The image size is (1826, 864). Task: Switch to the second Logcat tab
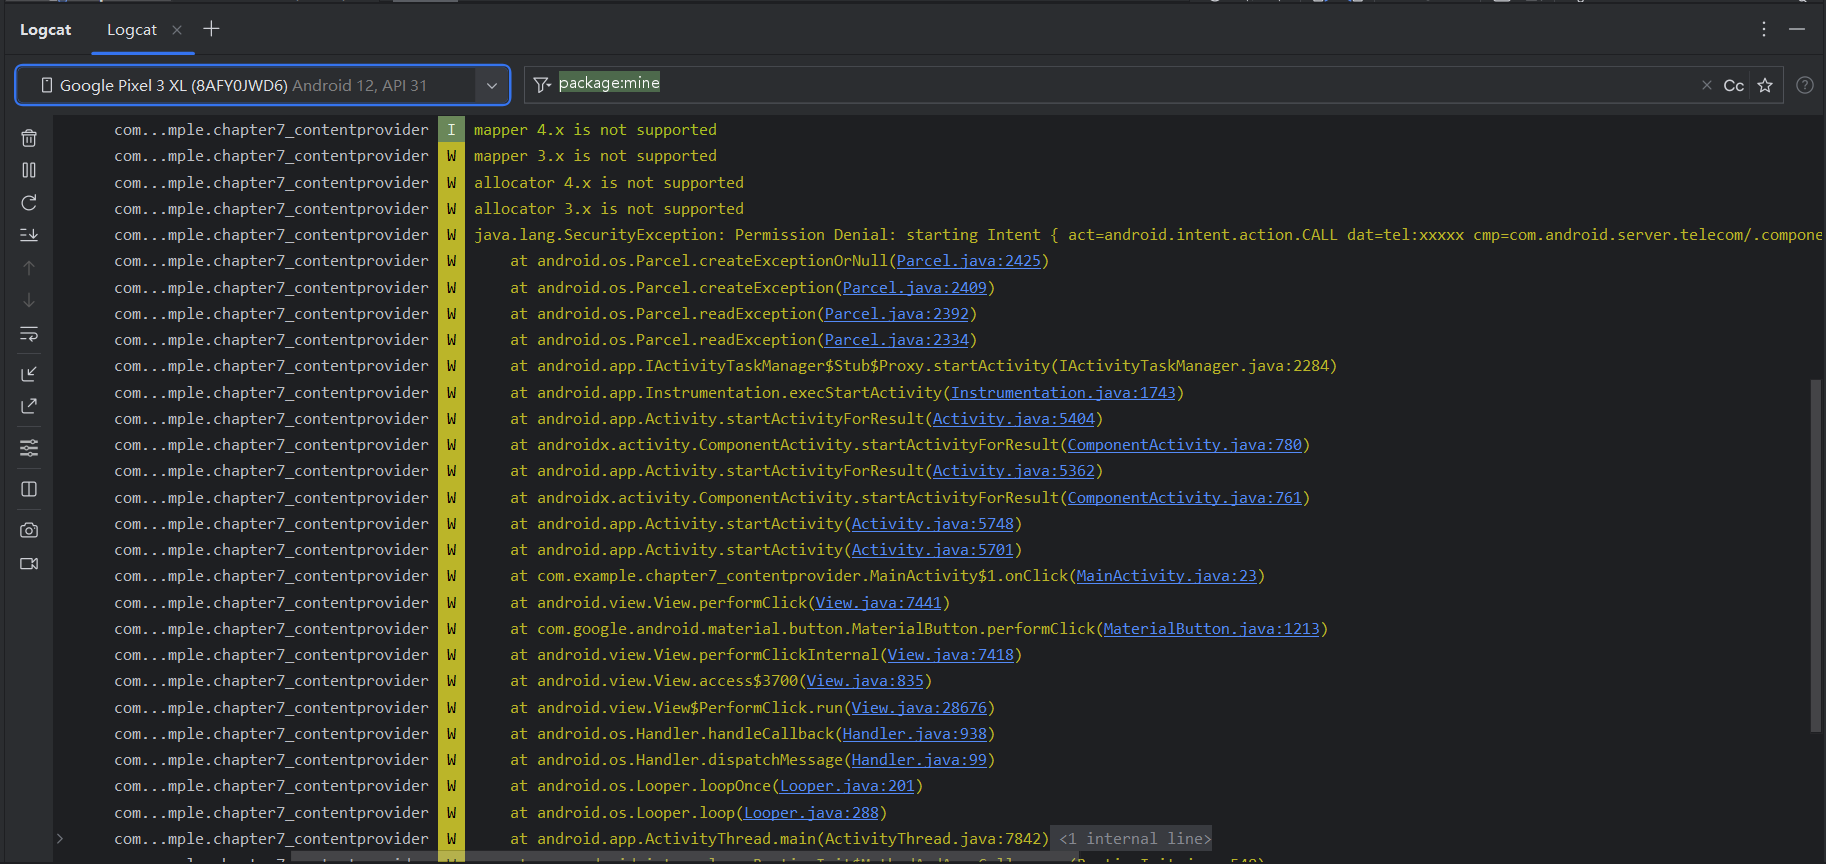tap(132, 30)
